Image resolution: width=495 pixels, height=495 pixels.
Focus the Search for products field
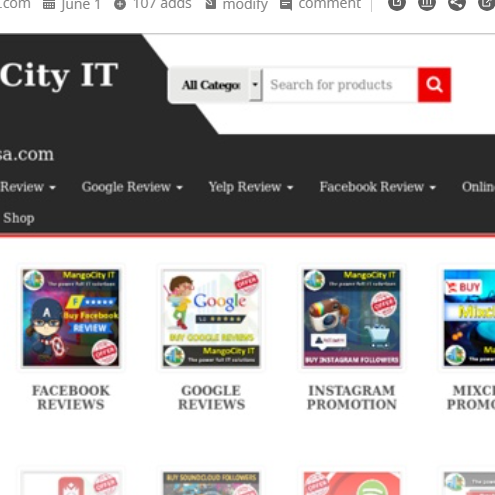(x=340, y=85)
